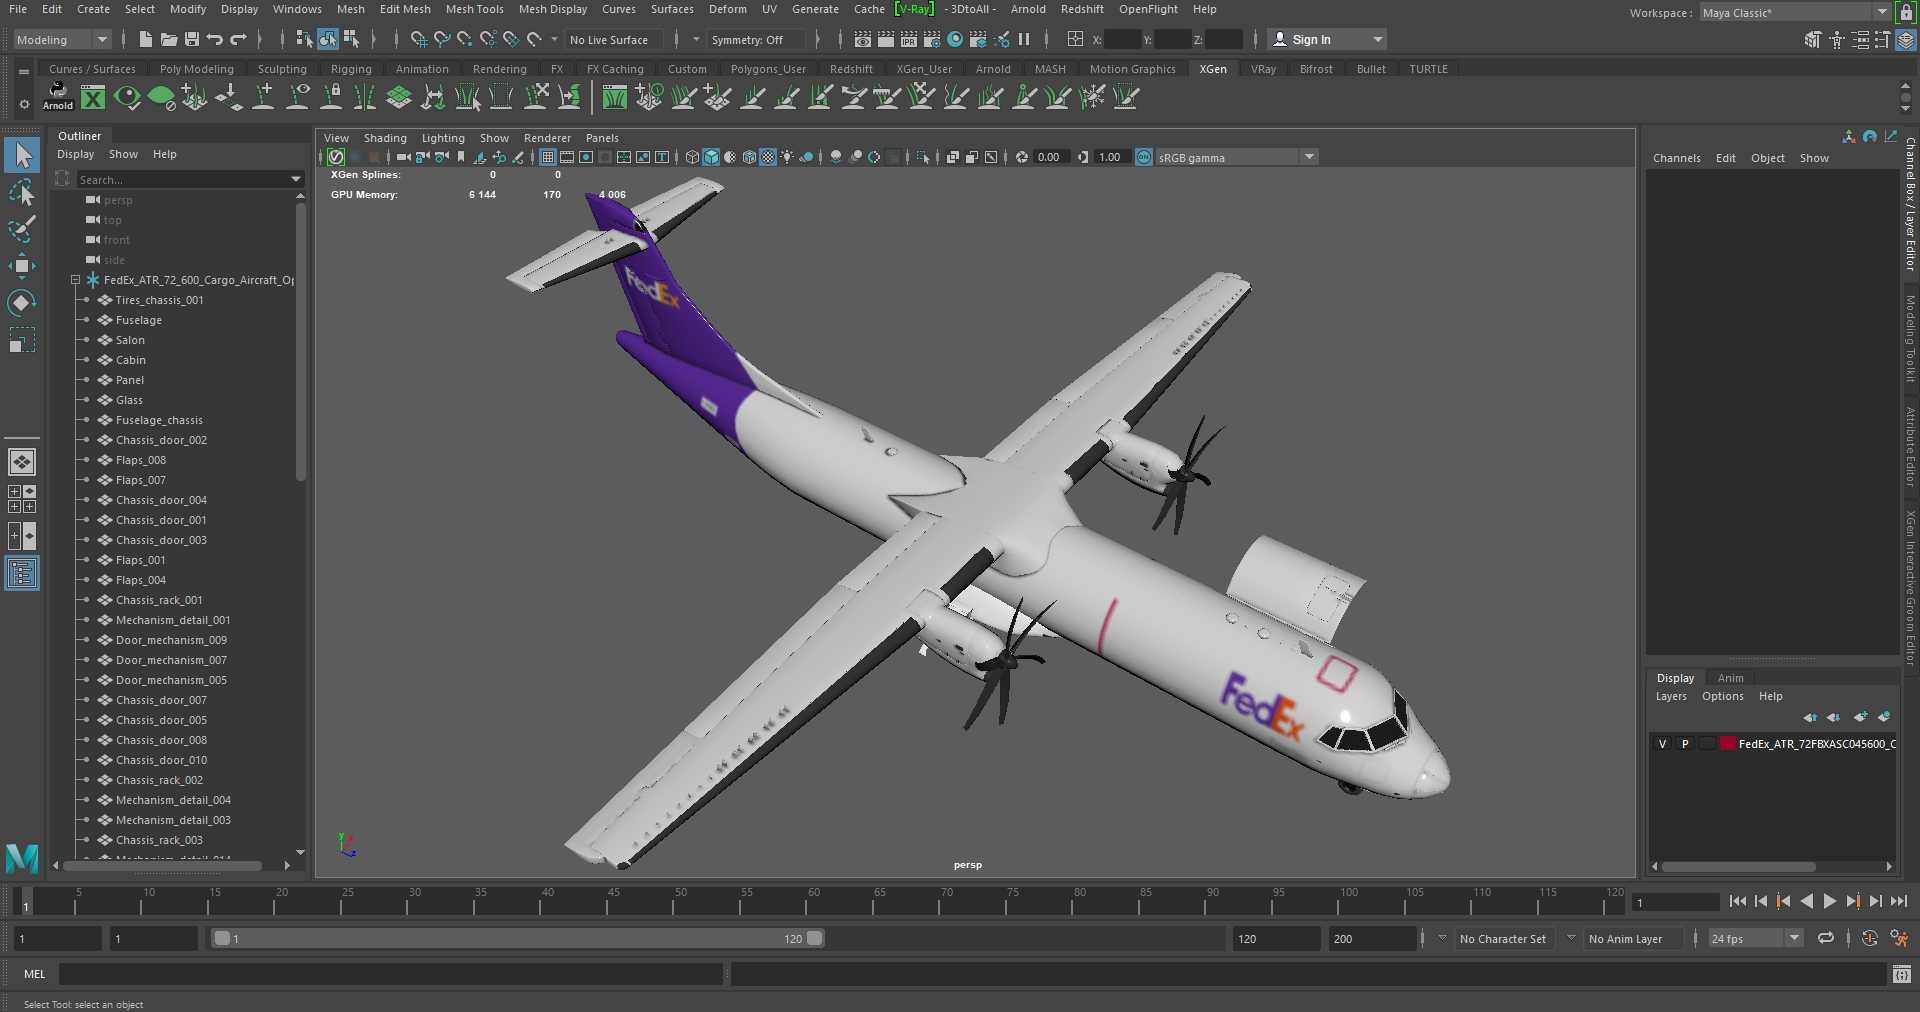
Task: Toggle the viewport grid display
Action: pyautogui.click(x=548, y=157)
